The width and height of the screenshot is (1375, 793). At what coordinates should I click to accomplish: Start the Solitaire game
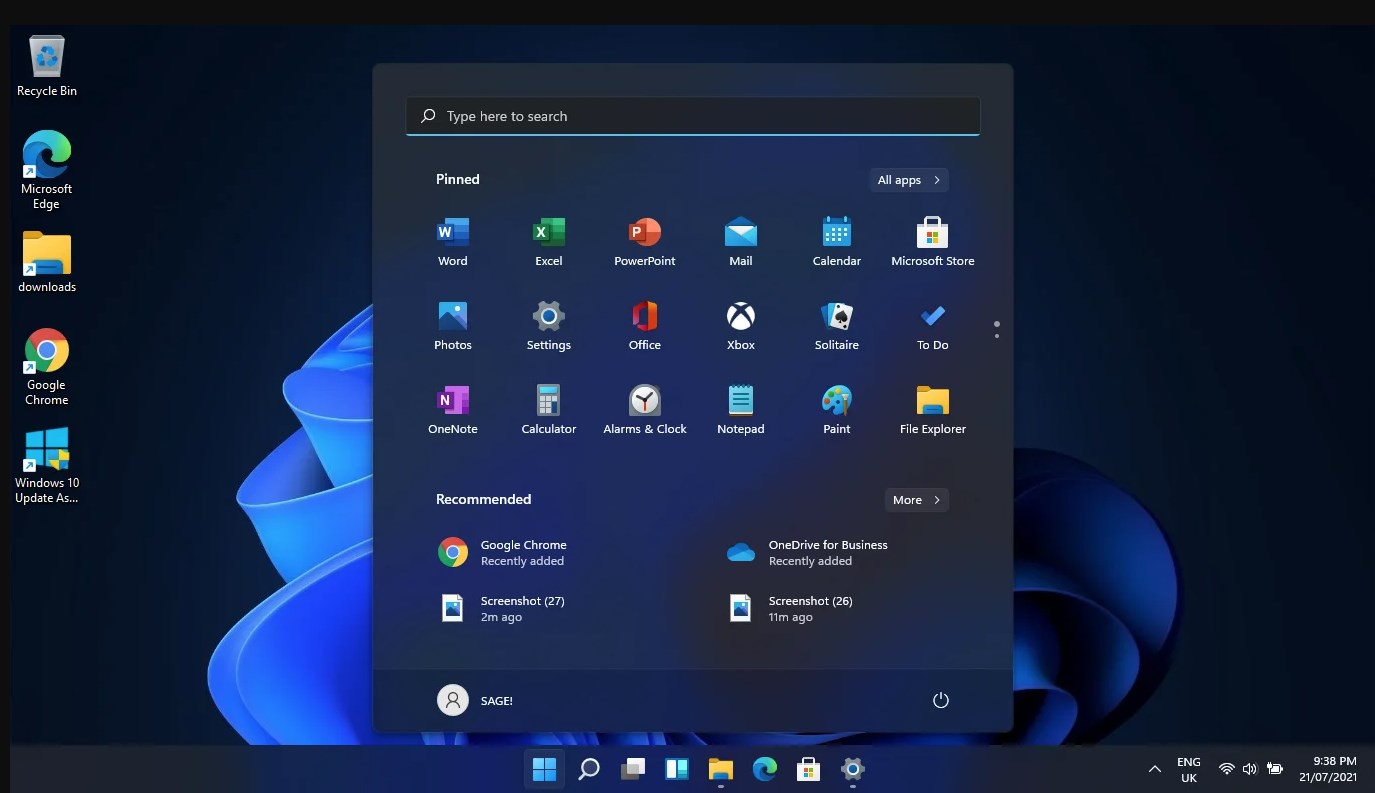[837, 325]
